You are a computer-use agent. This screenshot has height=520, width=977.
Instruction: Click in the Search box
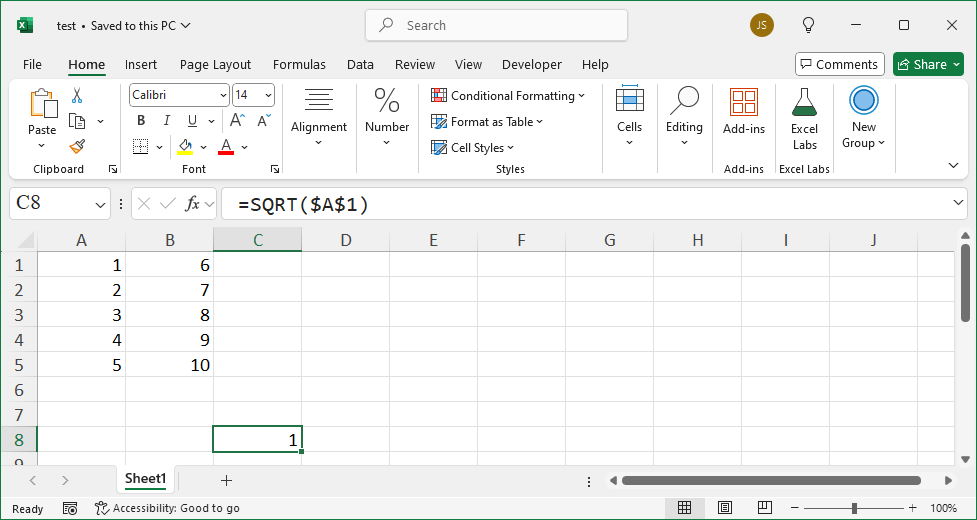tap(496, 26)
